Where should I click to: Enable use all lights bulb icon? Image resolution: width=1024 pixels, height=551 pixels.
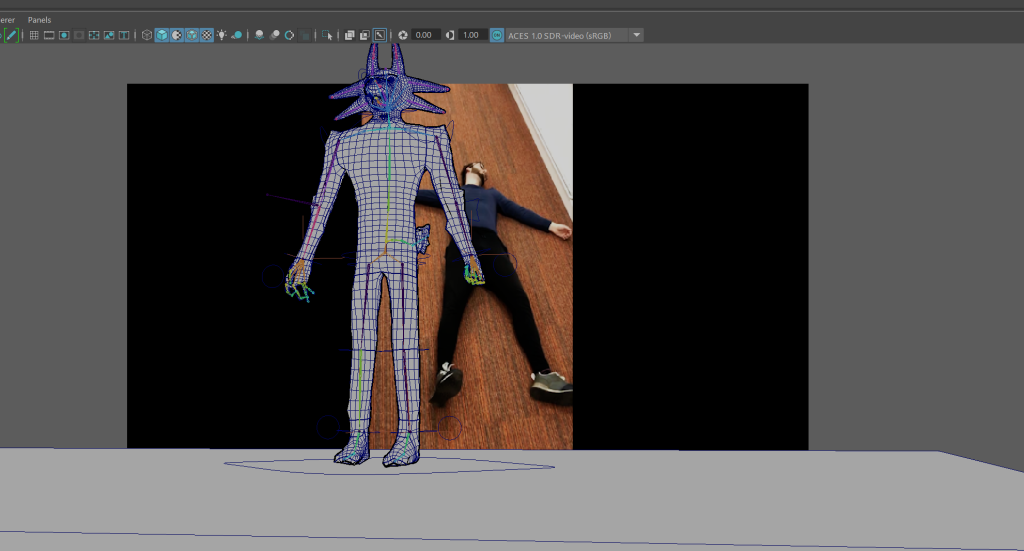point(222,35)
